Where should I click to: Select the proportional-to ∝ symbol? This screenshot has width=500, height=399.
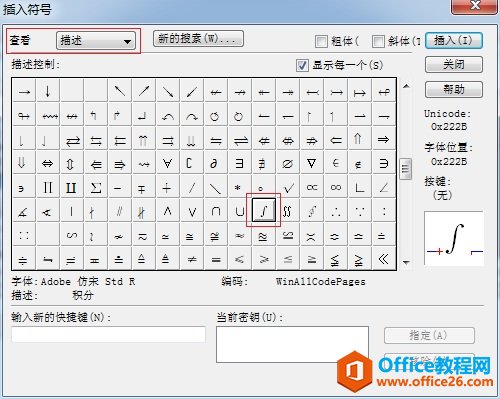coord(312,187)
